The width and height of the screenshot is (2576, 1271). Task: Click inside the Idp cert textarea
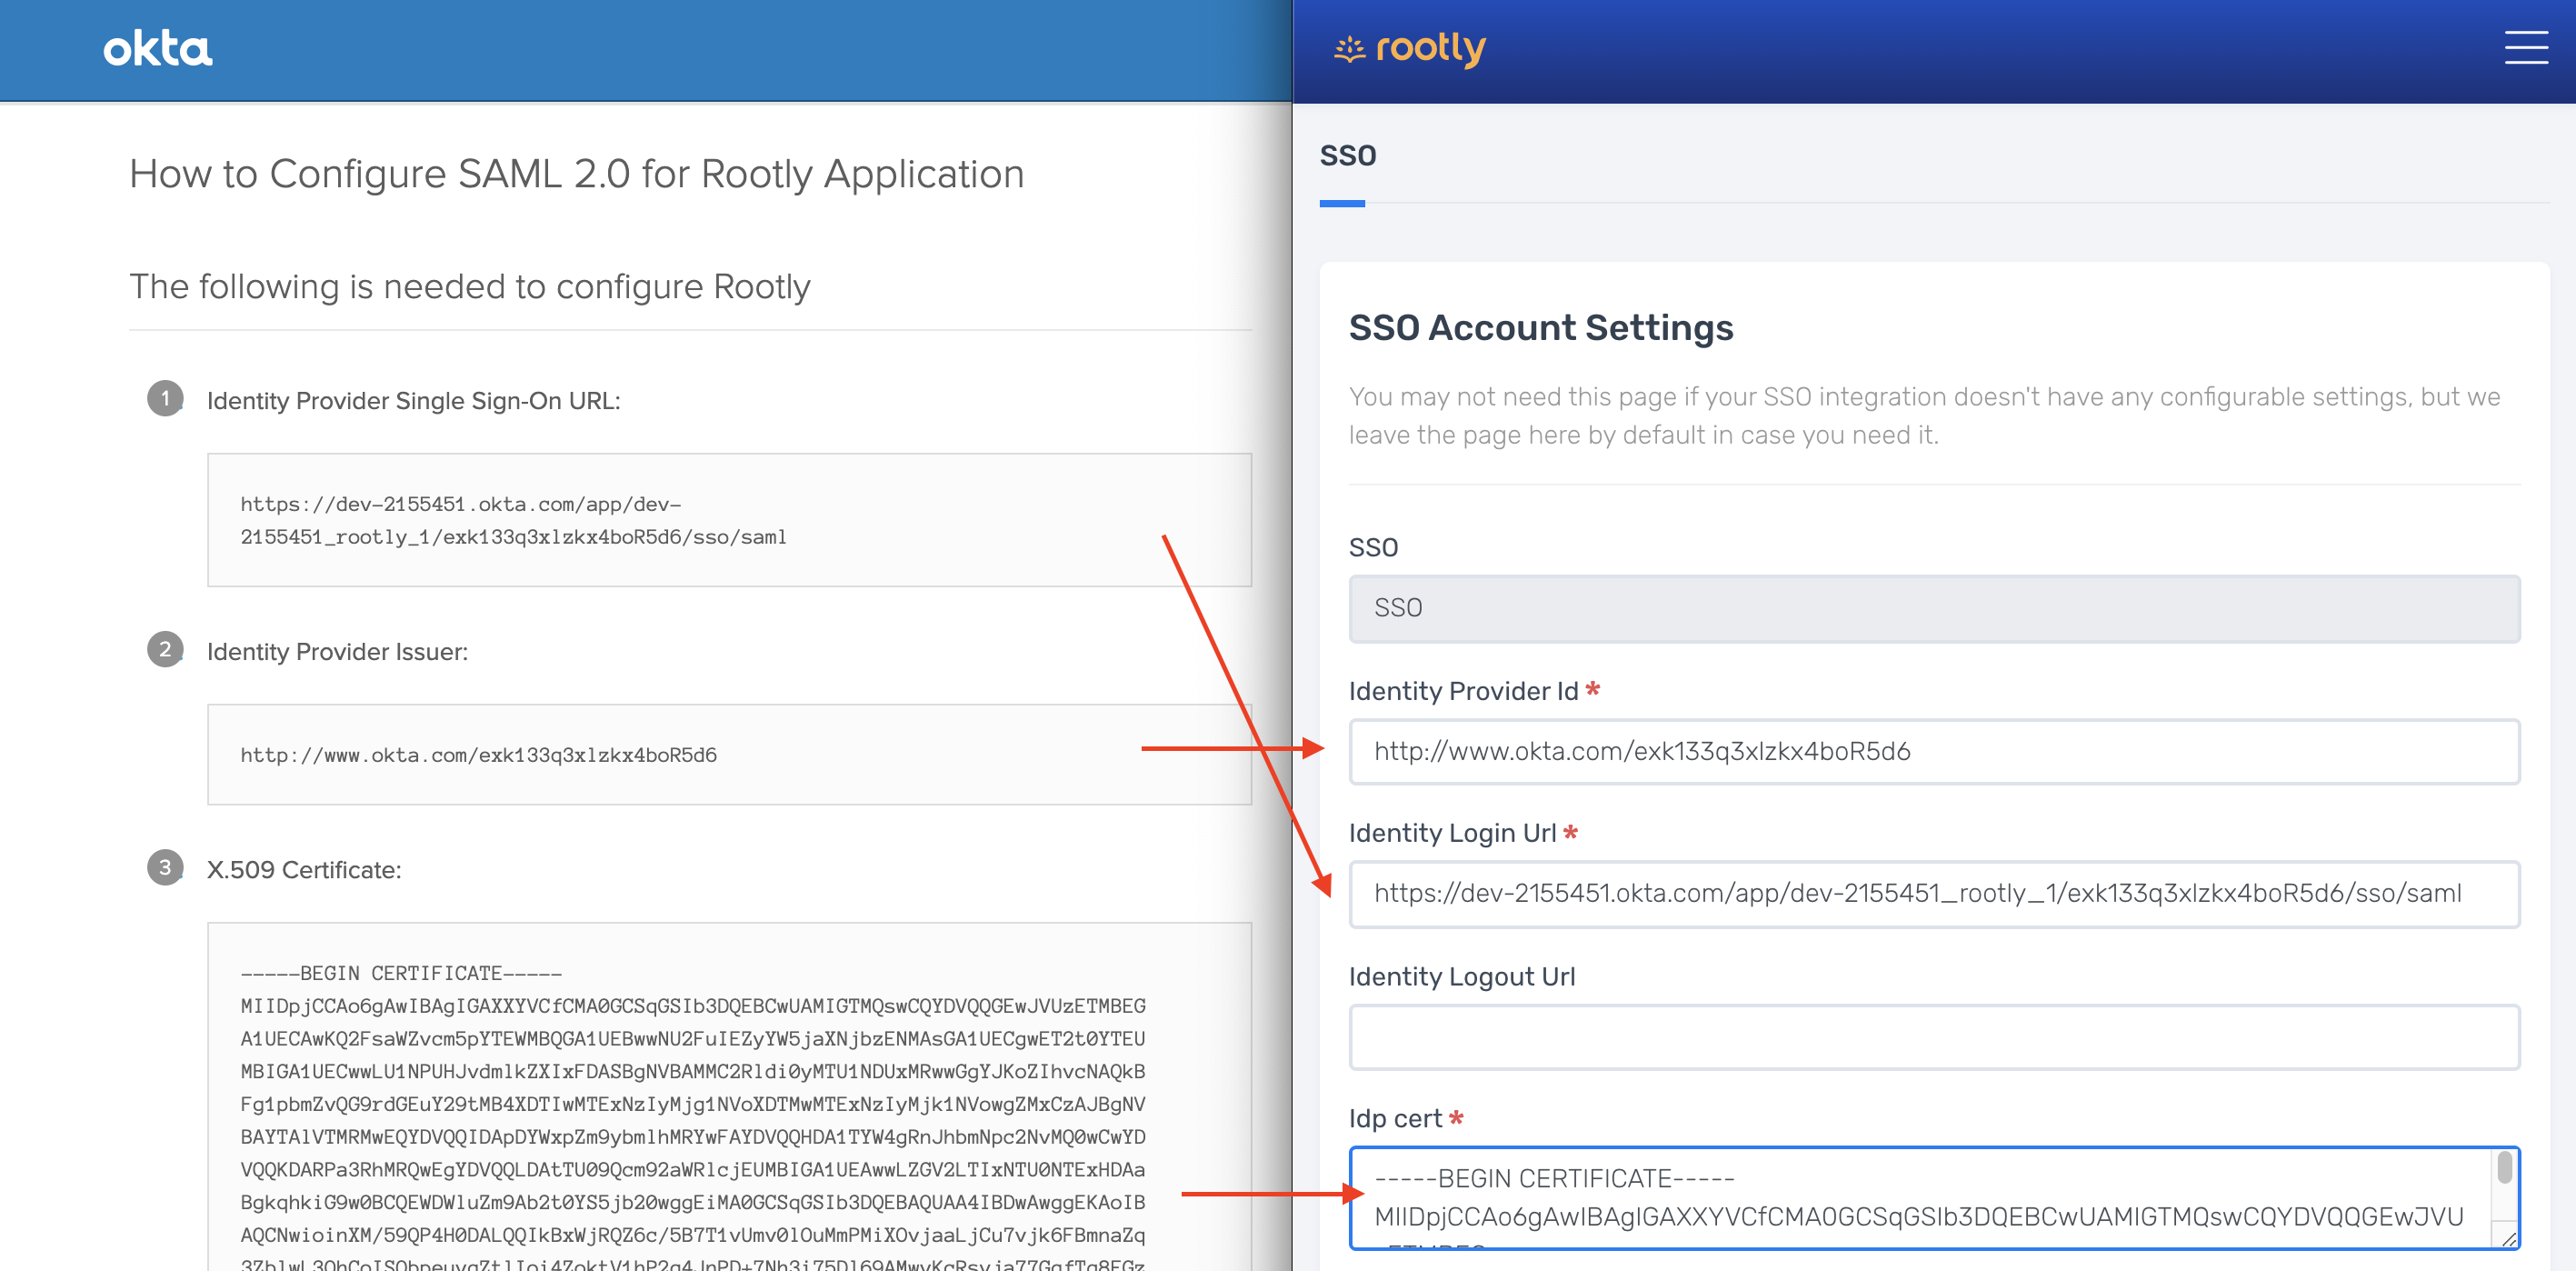1920,1198
